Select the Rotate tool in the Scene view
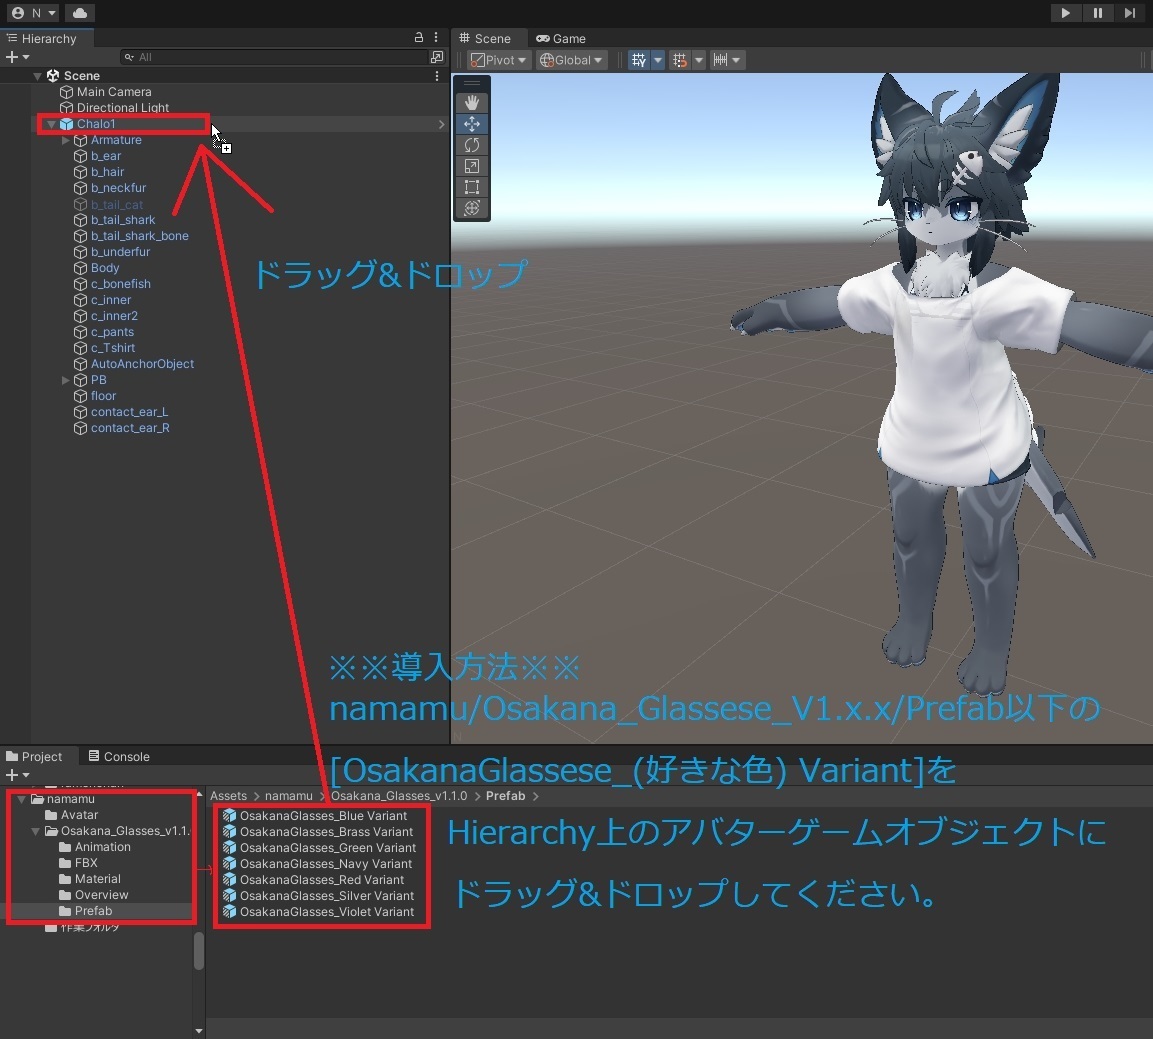Viewport: 1153px width, 1039px height. pos(471,144)
